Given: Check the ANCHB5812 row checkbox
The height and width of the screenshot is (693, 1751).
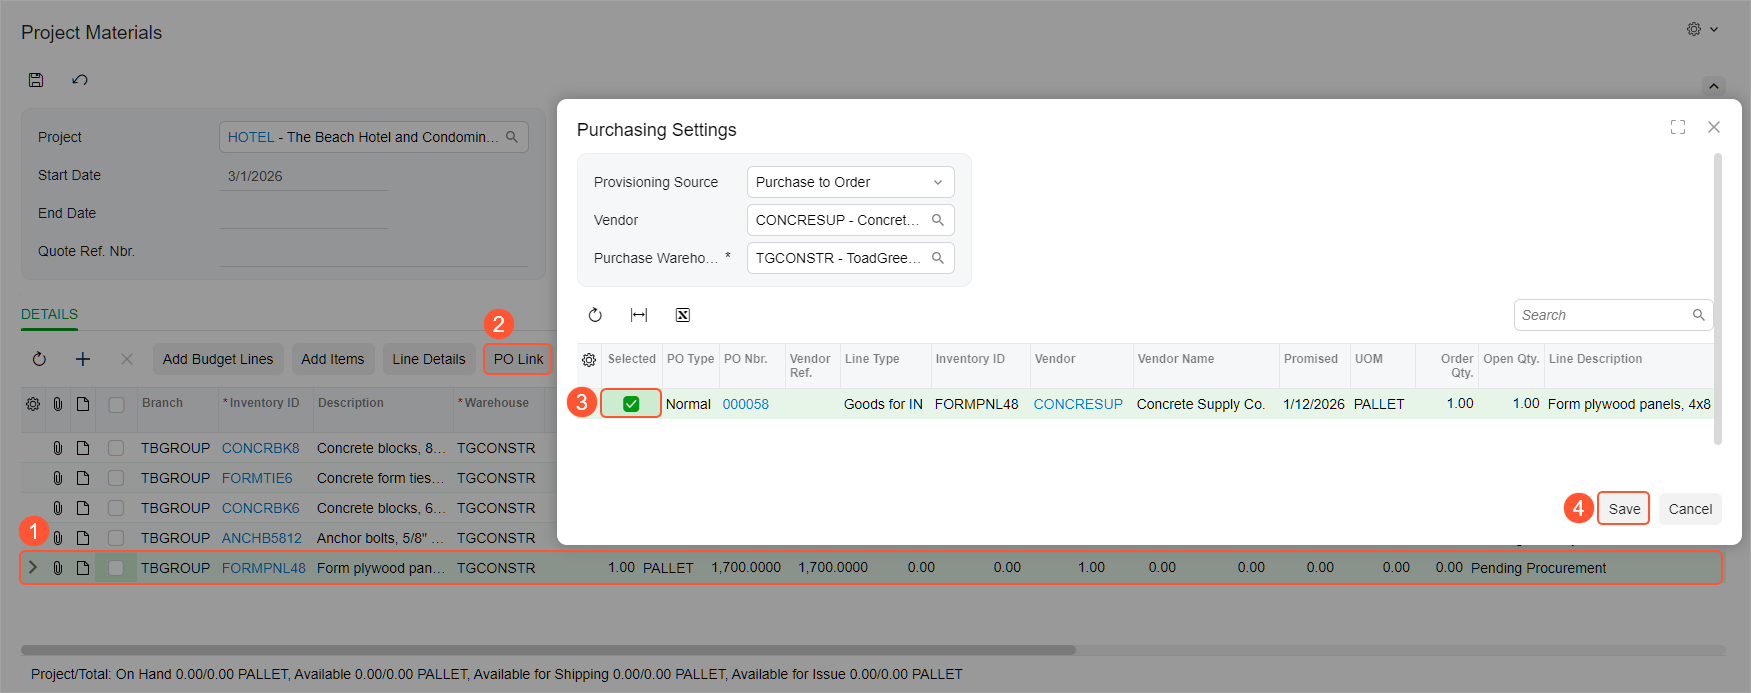Looking at the screenshot, I should click(x=116, y=538).
